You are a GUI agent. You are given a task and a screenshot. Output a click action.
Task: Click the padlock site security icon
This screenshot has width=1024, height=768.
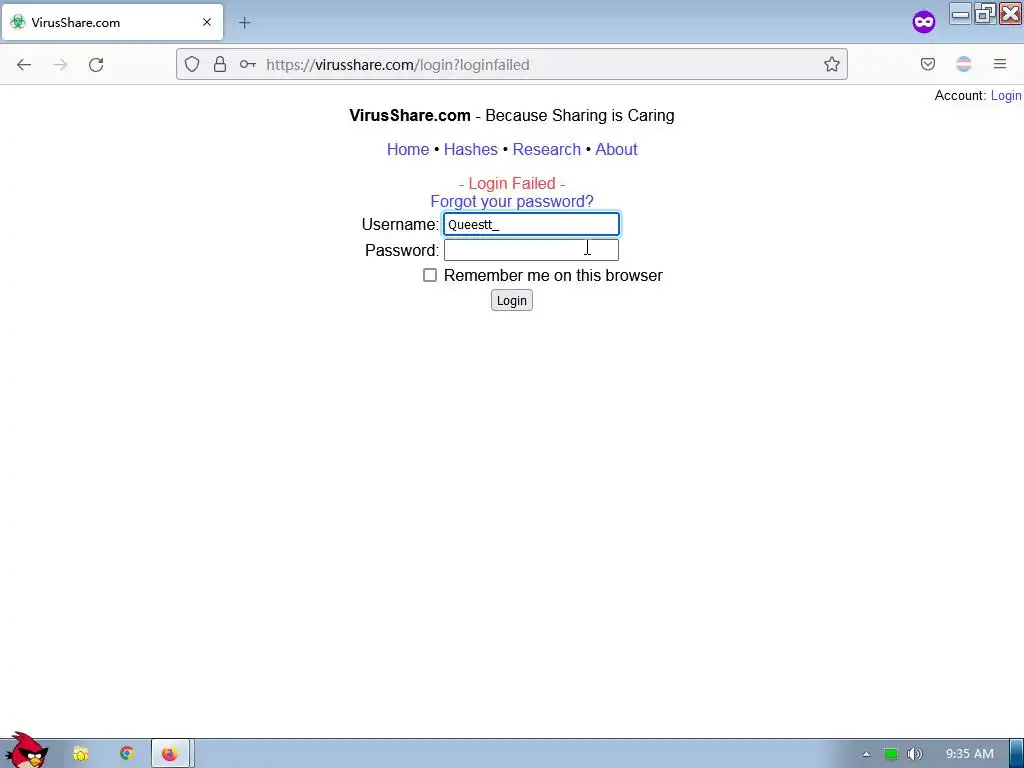[x=220, y=64]
